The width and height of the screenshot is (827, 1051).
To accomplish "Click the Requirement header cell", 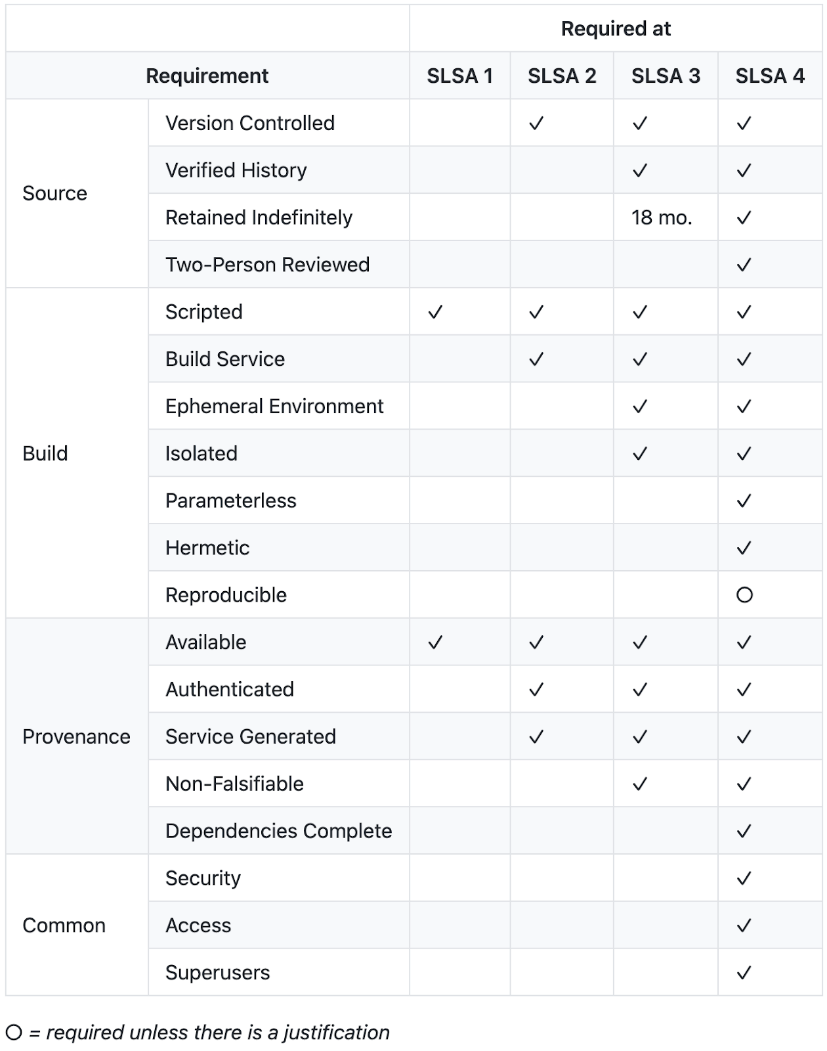I will 207,76.
